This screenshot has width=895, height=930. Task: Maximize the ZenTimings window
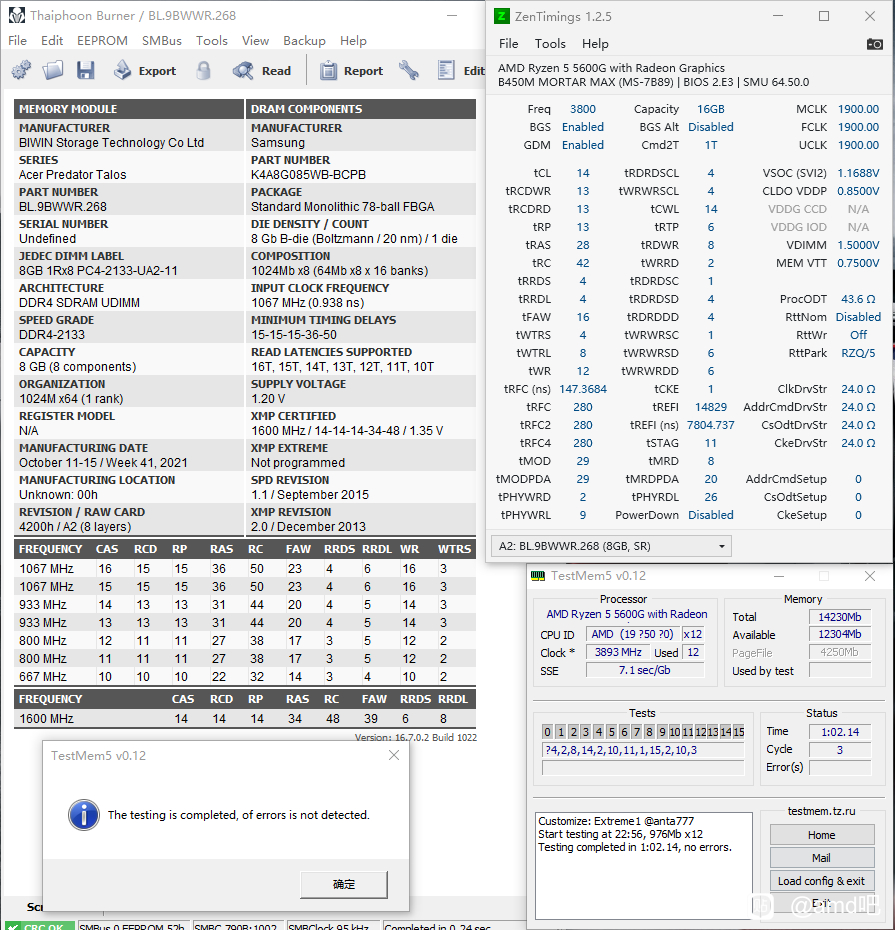click(824, 16)
